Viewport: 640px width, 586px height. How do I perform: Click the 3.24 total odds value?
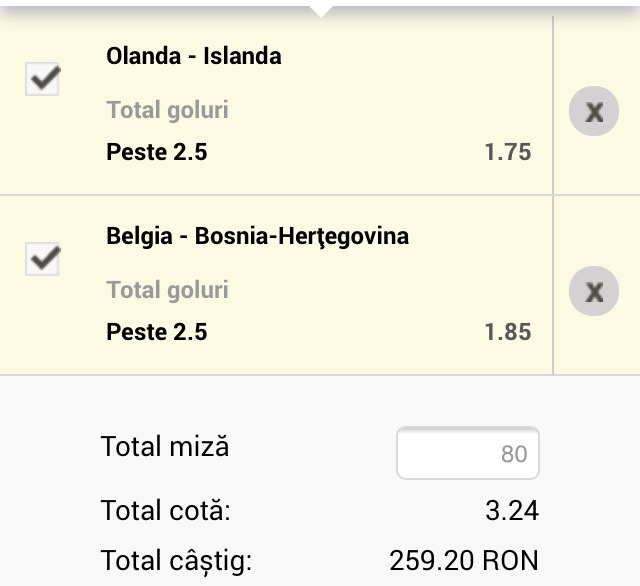(x=511, y=511)
